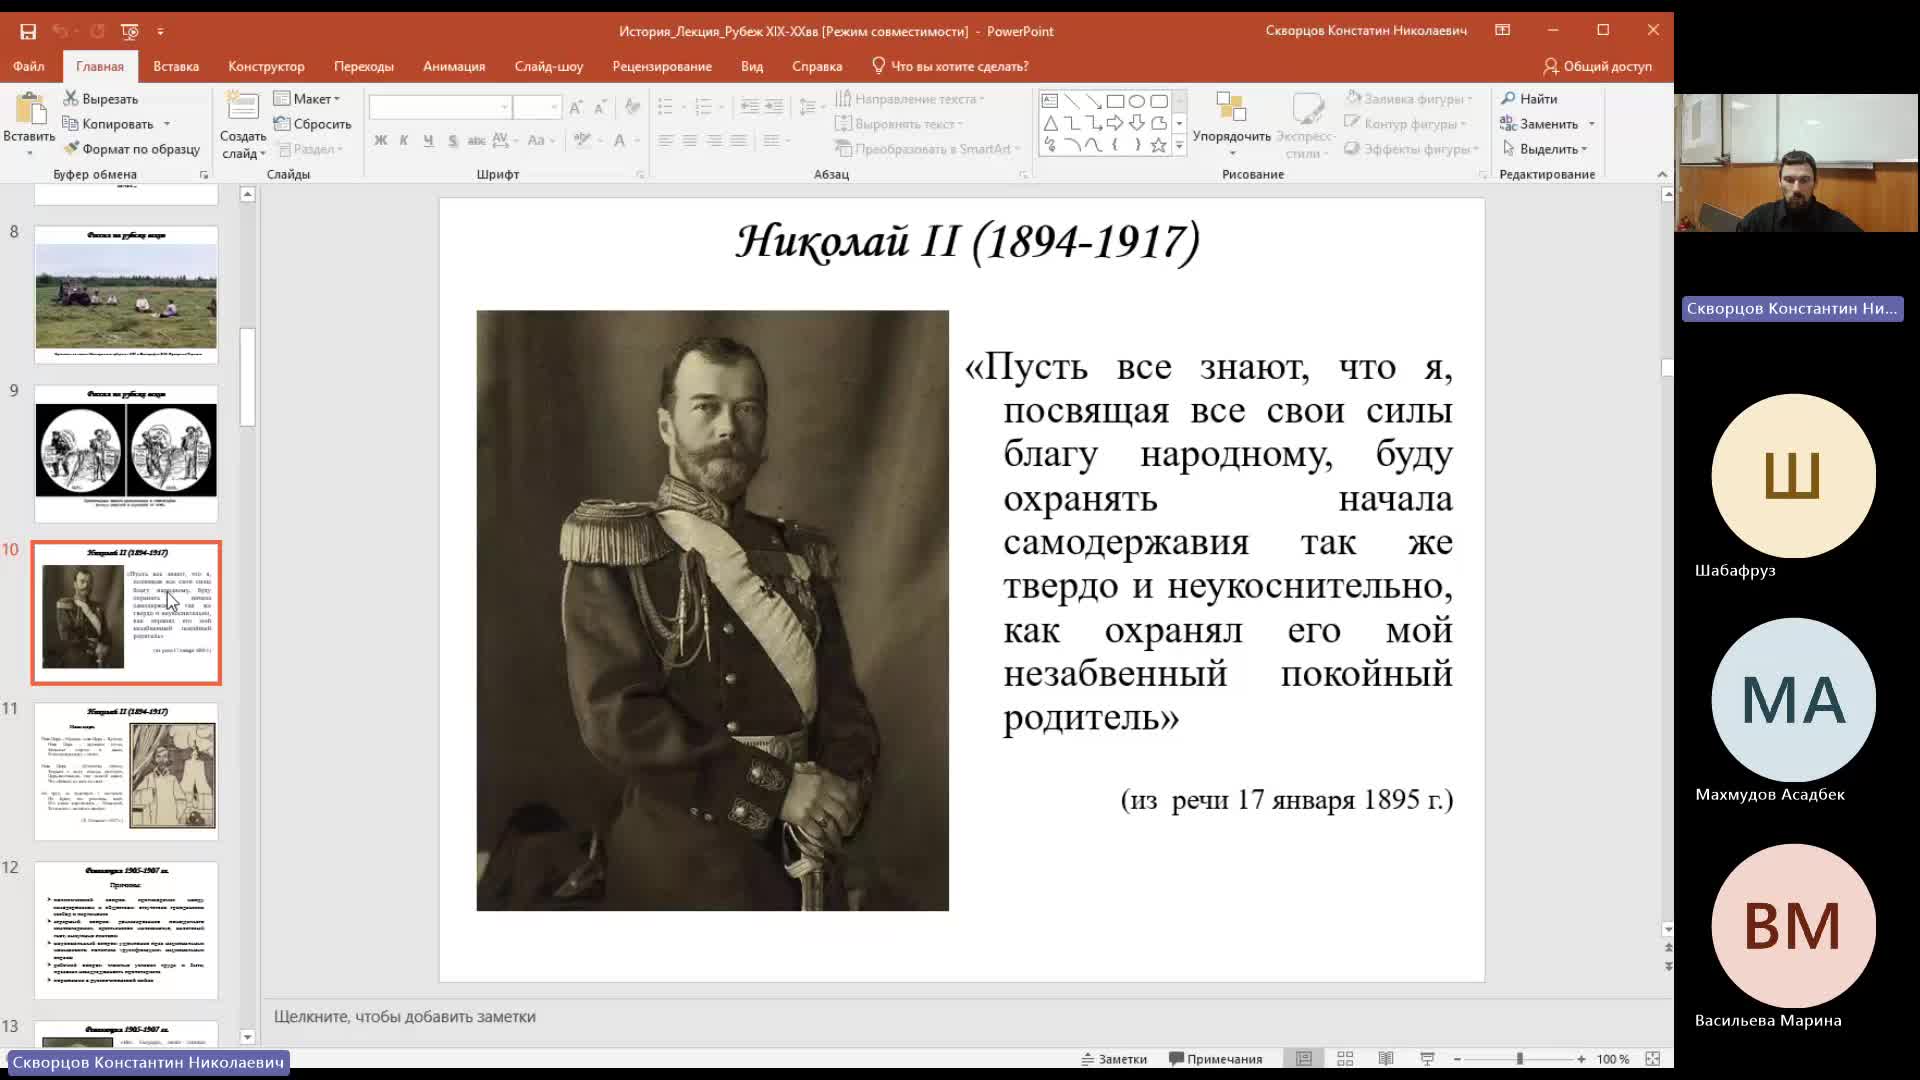Toggle Заметки notes pane in status bar
This screenshot has height=1080, width=1920.
click(1114, 1059)
